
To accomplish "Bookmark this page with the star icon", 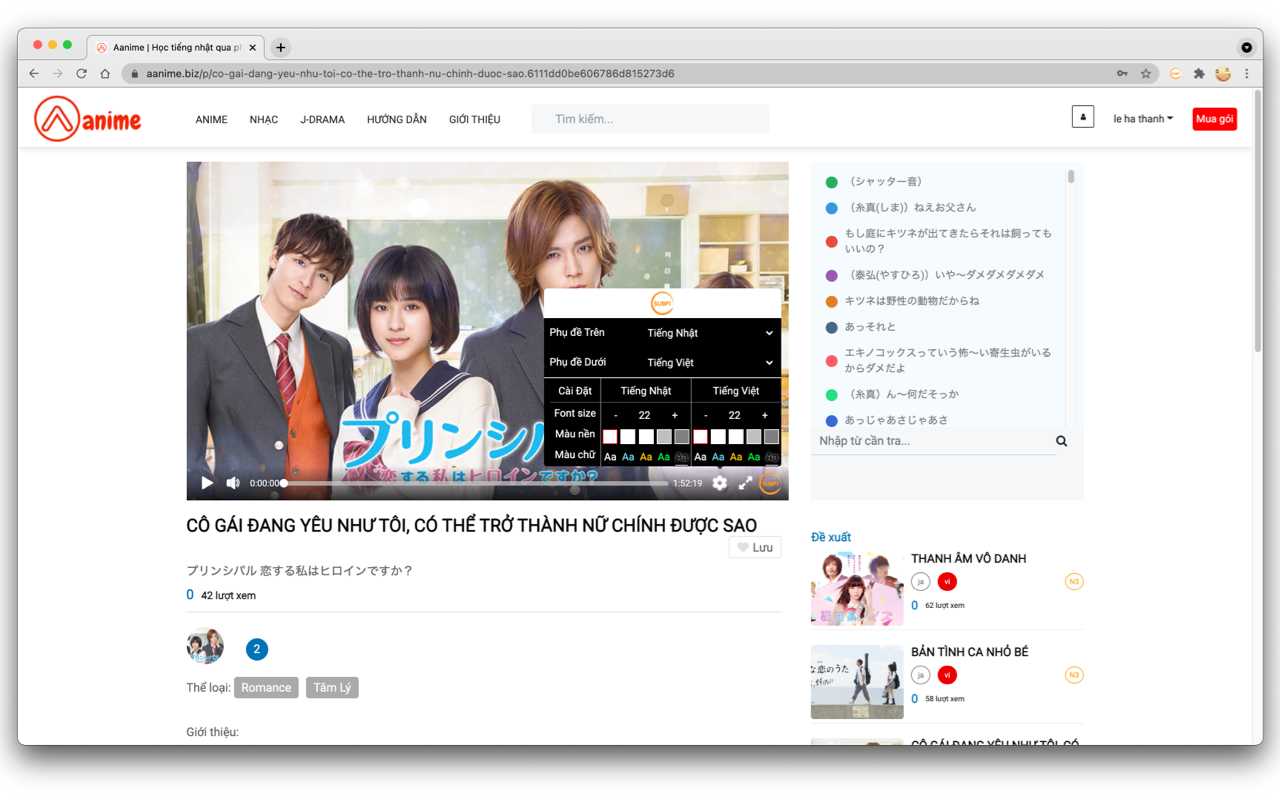I will coord(1146,74).
